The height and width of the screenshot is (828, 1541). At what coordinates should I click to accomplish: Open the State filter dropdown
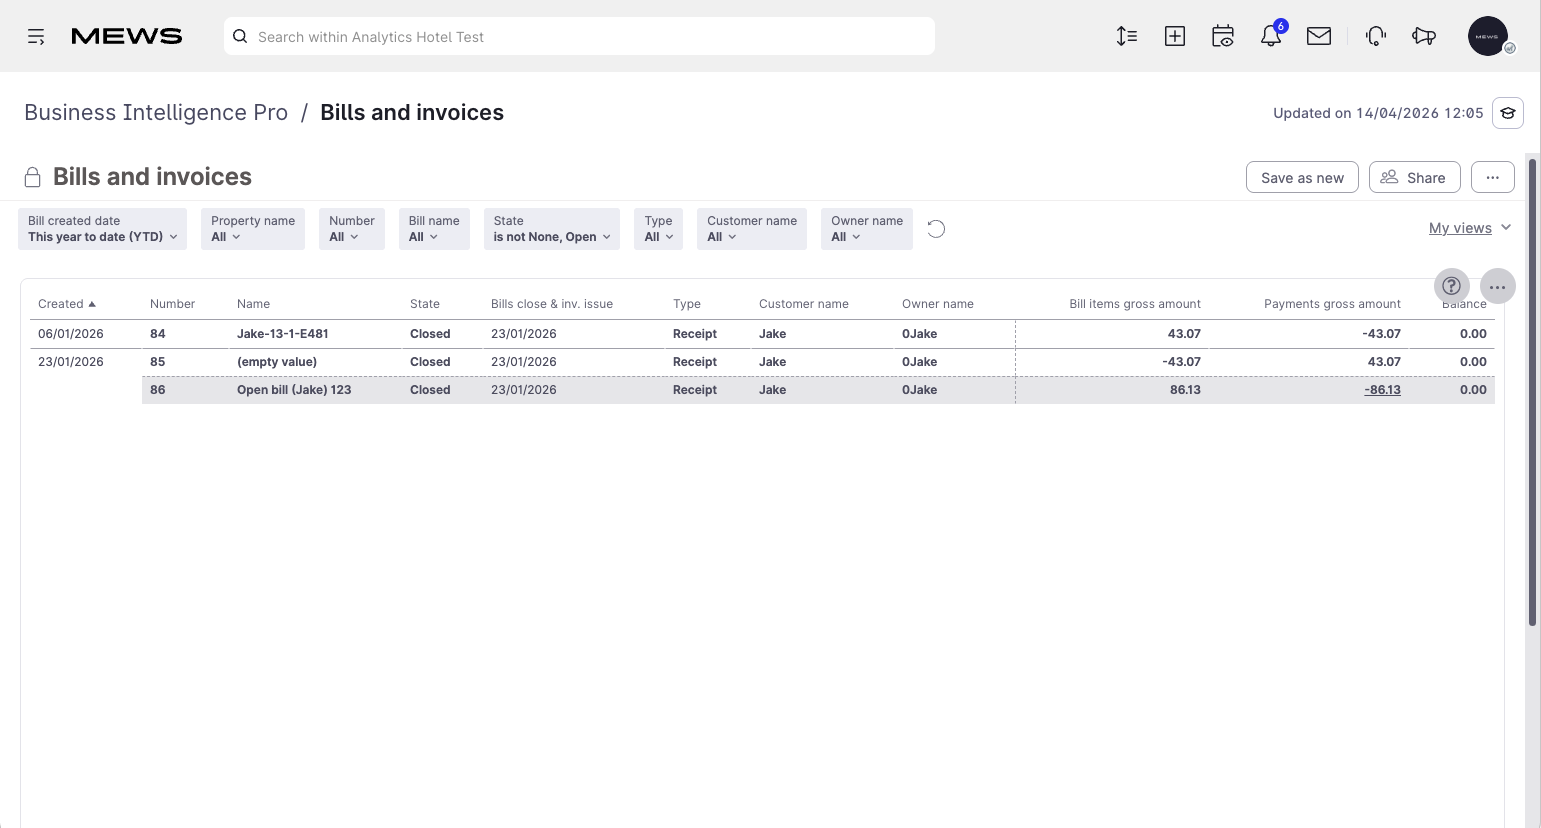click(552, 229)
